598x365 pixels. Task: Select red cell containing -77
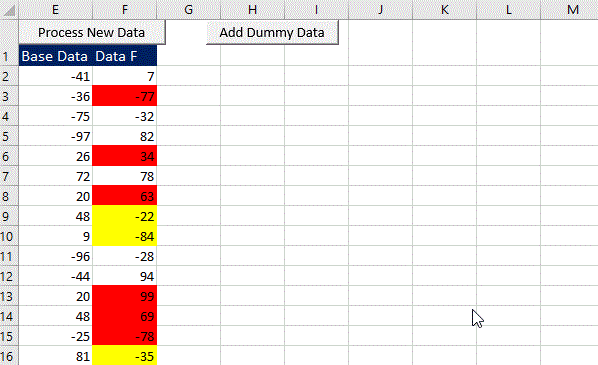(125, 96)
